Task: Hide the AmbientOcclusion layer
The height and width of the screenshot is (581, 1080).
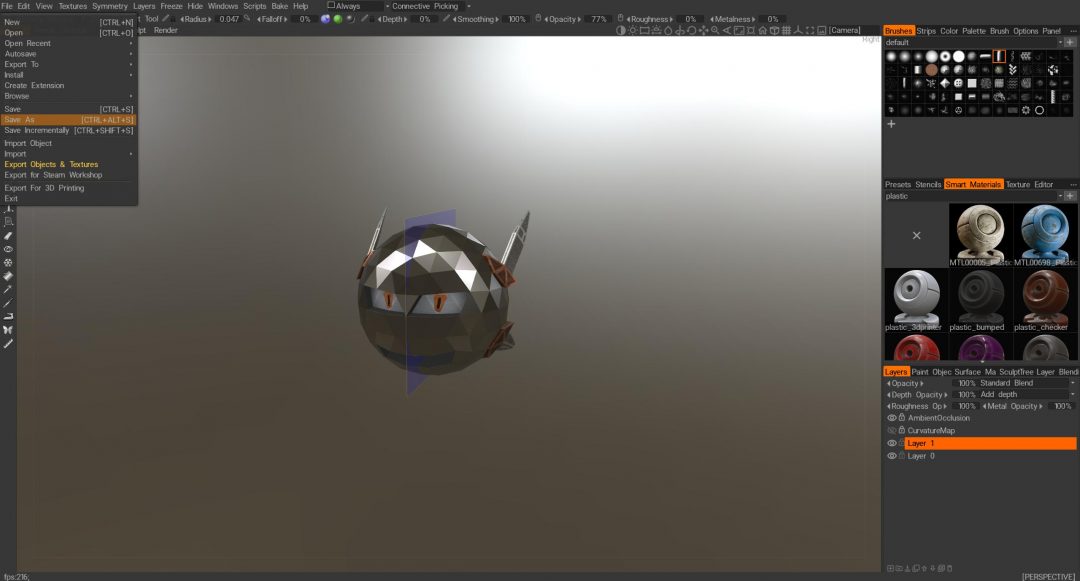Action: [x=892, y=418]
